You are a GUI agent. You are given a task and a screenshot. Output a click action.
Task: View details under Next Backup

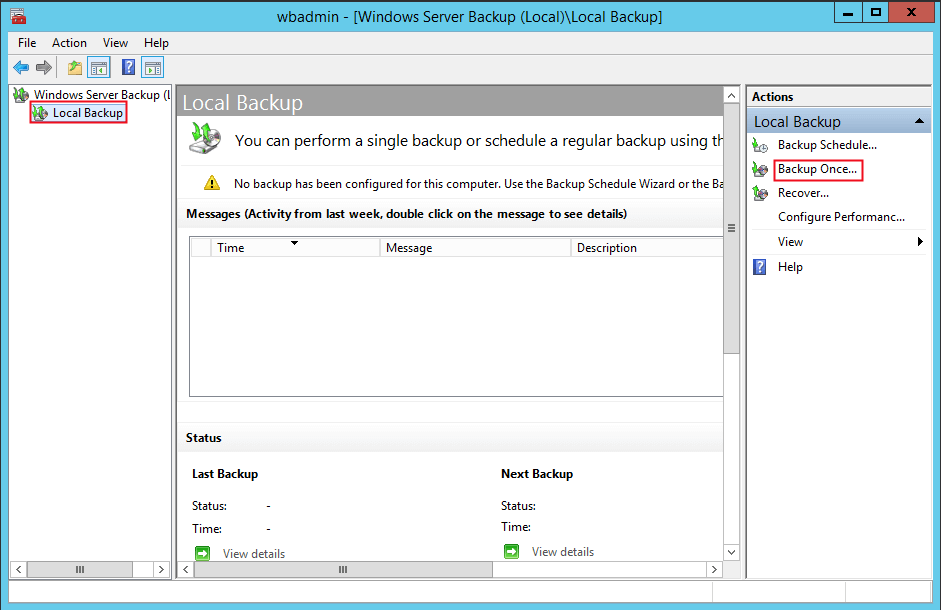click(x=563, y=552)
